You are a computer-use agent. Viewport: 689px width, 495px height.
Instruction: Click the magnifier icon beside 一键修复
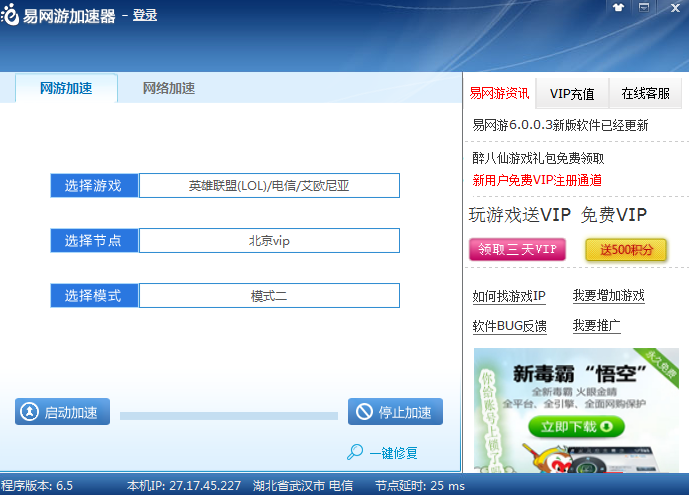coord(355,452)
